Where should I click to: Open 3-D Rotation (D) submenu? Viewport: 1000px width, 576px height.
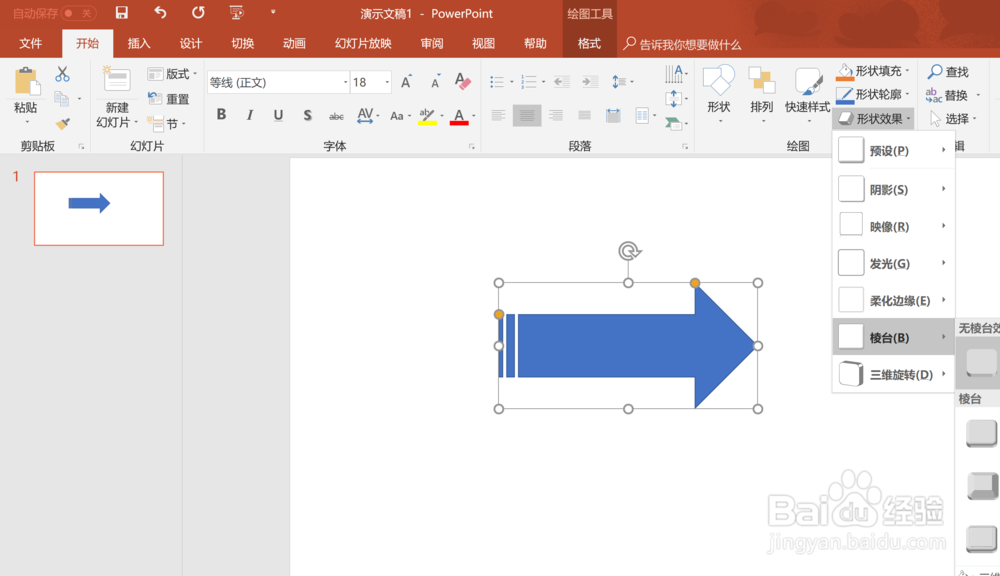click(x=893, y=374)
